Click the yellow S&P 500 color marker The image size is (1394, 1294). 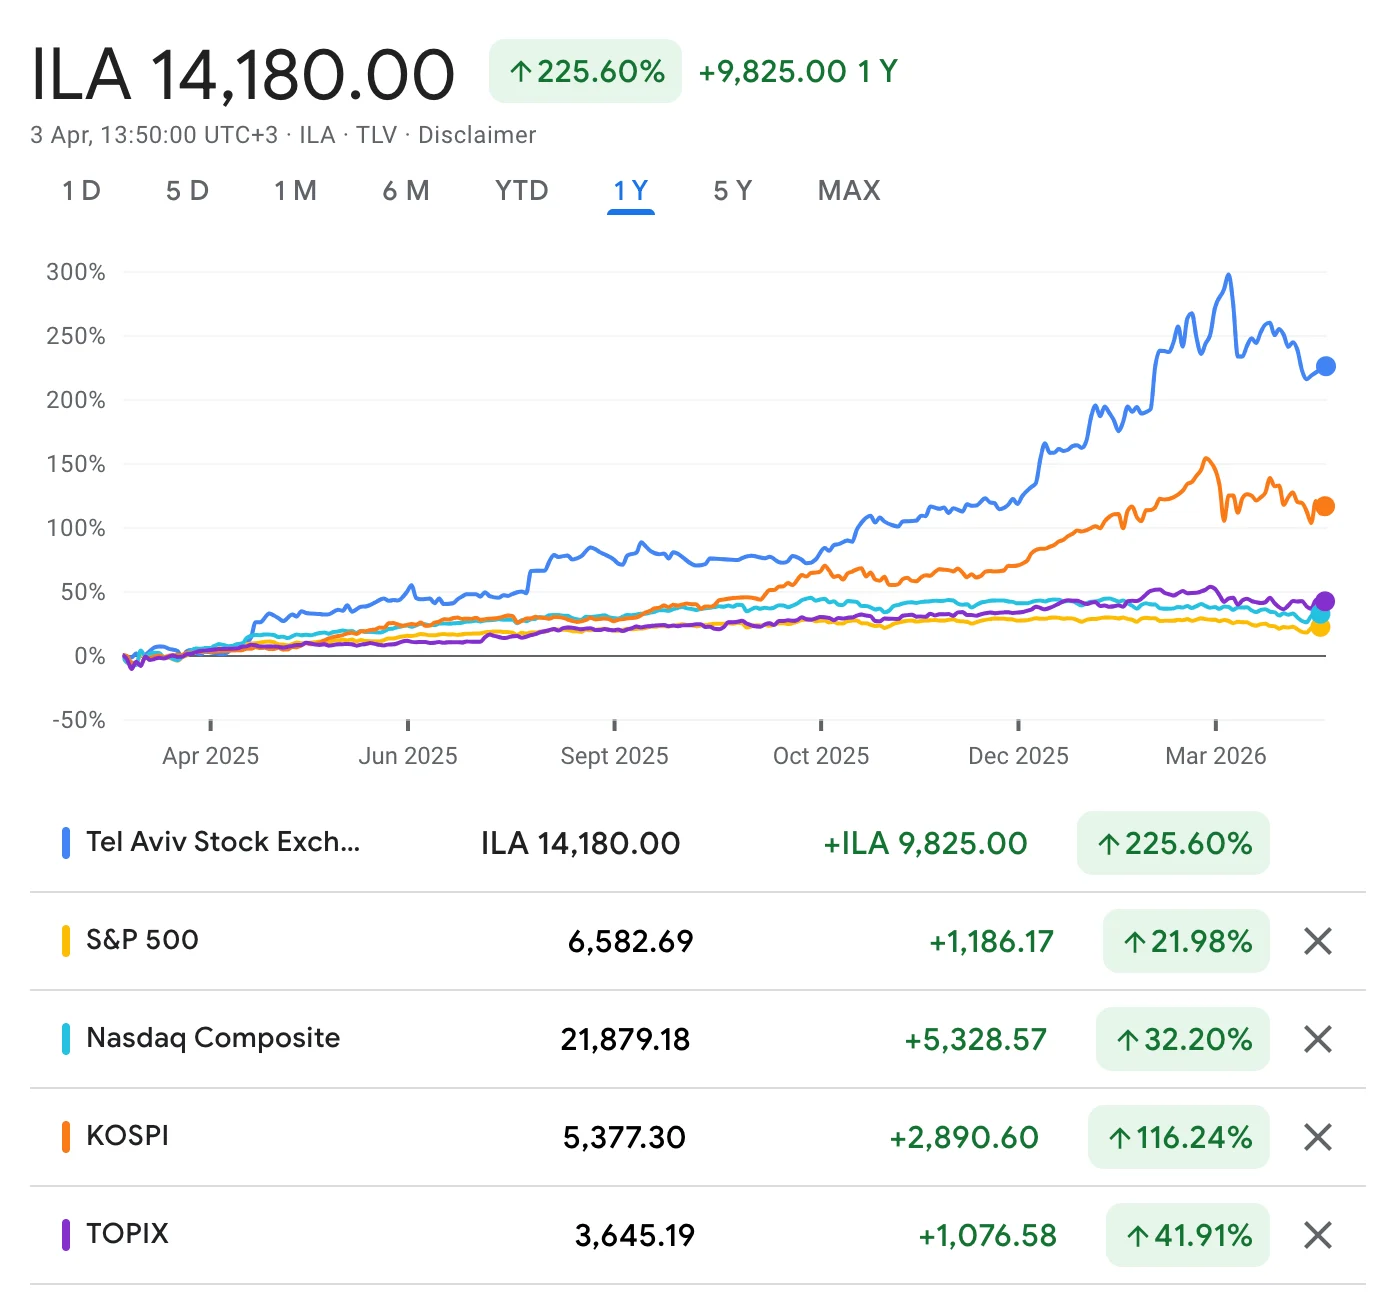66,941
